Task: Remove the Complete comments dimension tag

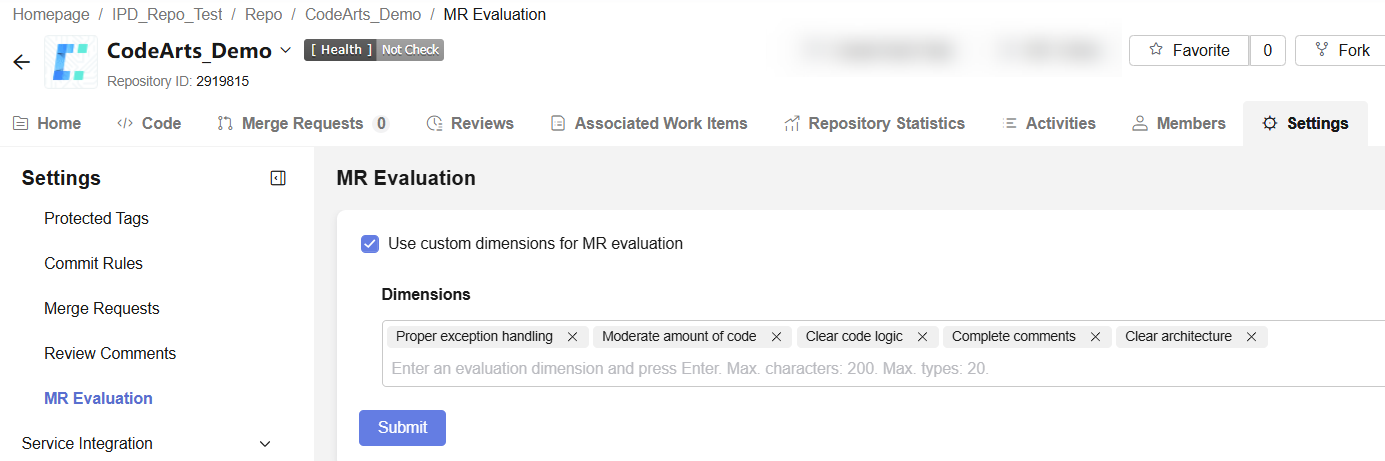Action: click(x=1095, y=337)
